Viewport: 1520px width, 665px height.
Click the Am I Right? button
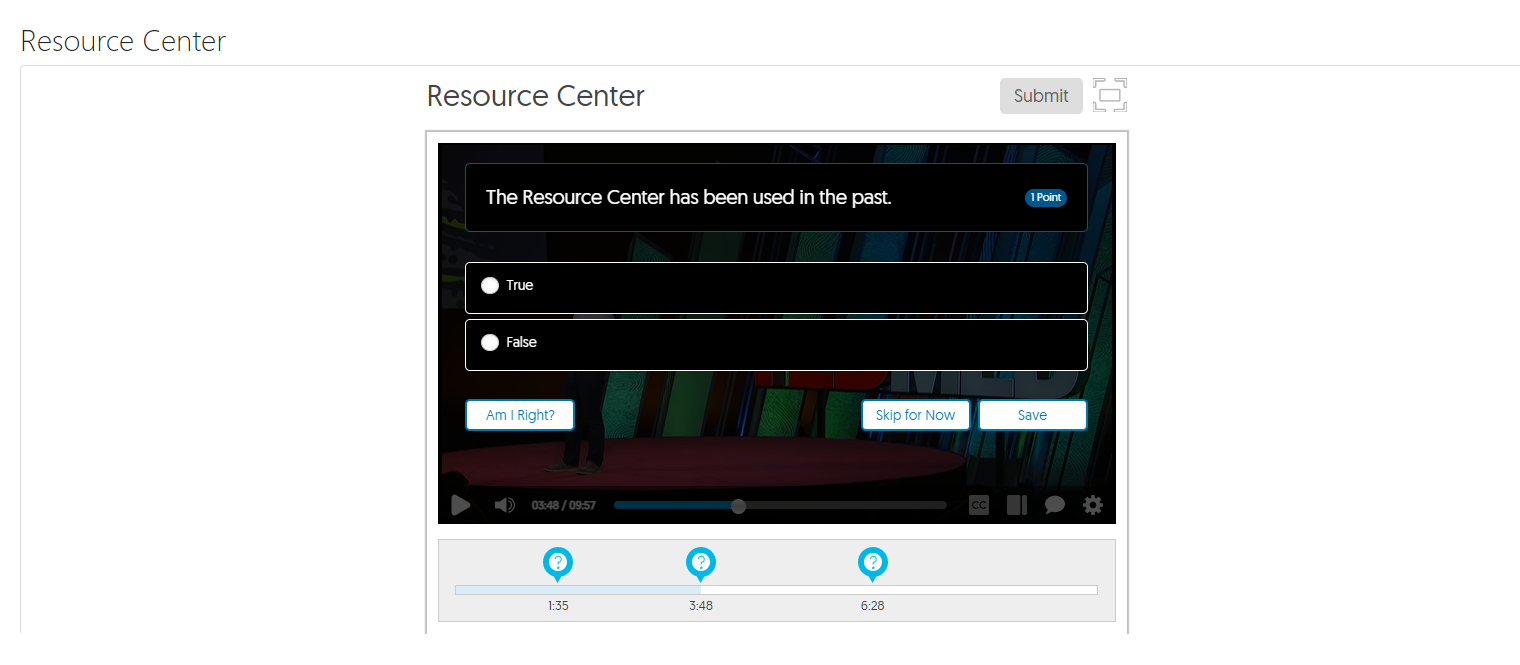coord(520,415)
